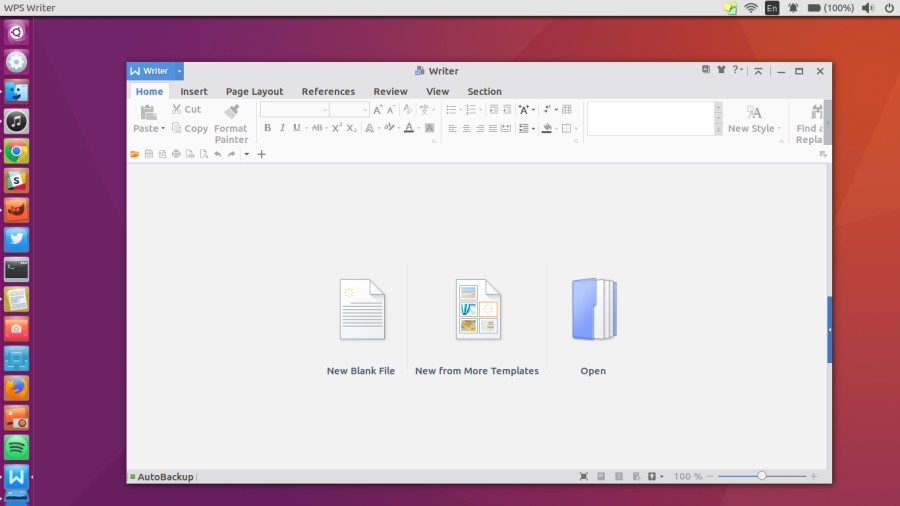
Task: Switch to the Insert tab
Action: tap(193, 91)
